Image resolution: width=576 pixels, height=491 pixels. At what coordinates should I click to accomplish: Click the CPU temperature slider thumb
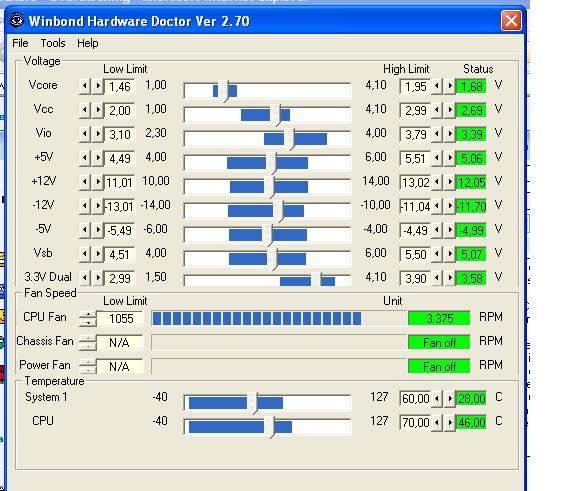pyautogui.click(x=269, y=427)
